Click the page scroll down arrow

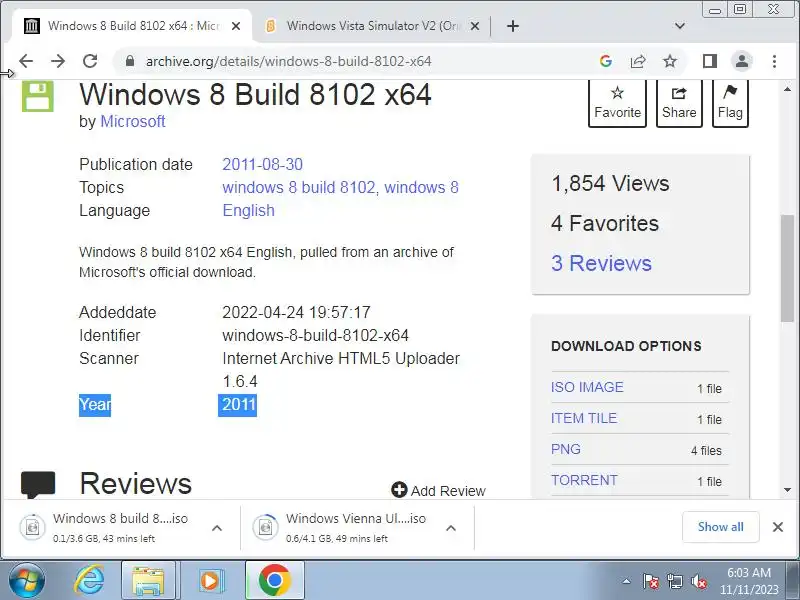click(787, 490)
